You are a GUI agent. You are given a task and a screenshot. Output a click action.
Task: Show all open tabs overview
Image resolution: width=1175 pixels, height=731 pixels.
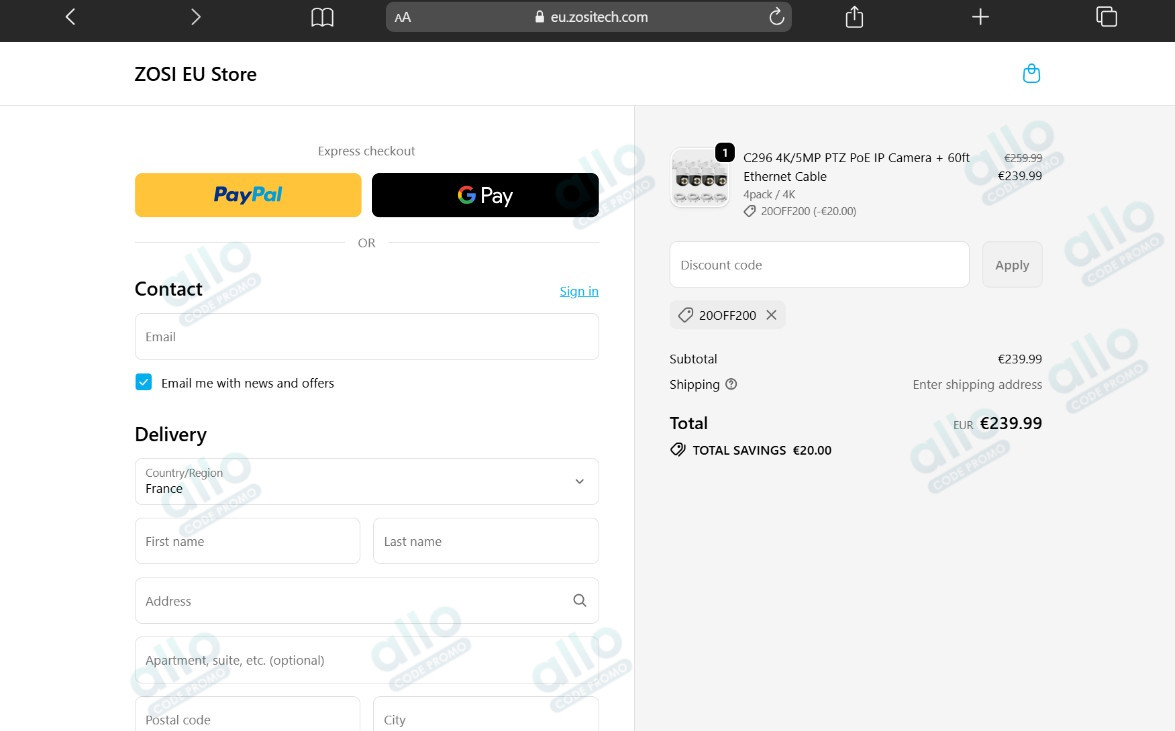coord(1106,17)
